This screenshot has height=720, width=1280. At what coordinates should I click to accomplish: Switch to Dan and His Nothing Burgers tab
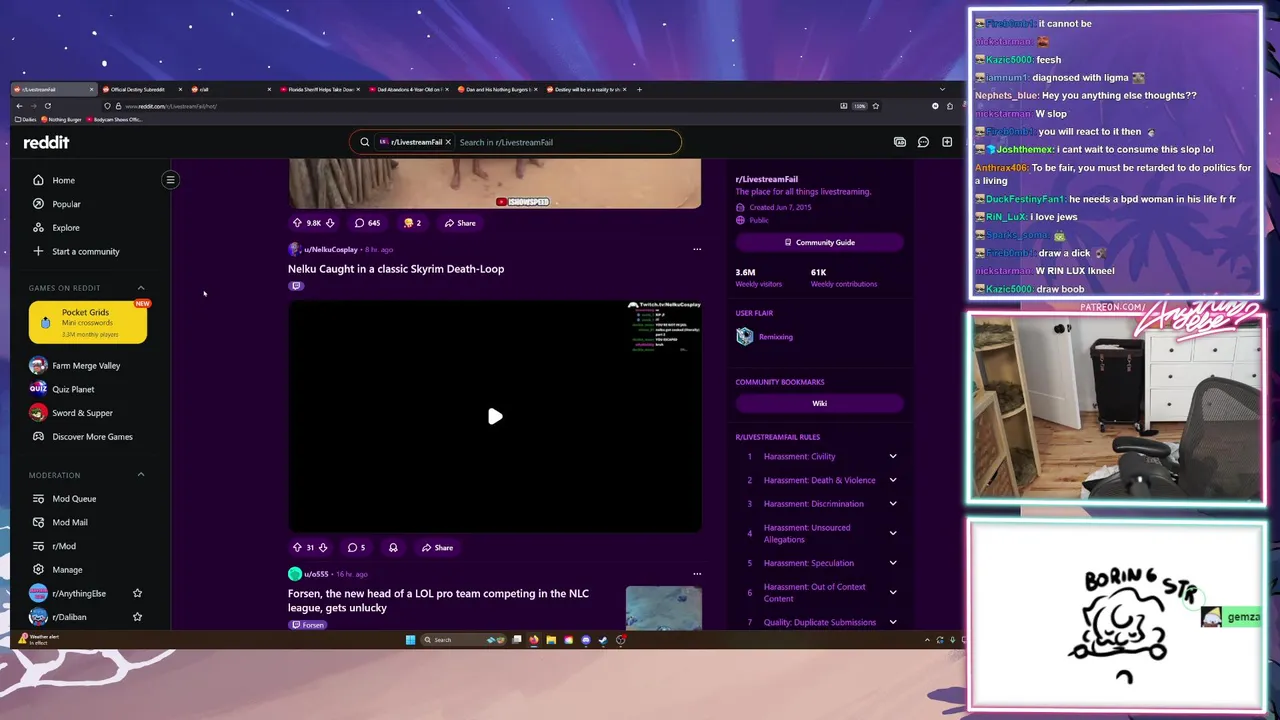coord(497,89)
